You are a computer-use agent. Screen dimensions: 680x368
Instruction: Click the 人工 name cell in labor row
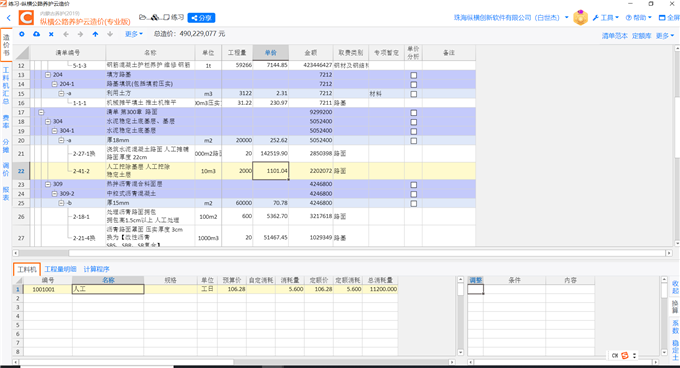(108, 289)
